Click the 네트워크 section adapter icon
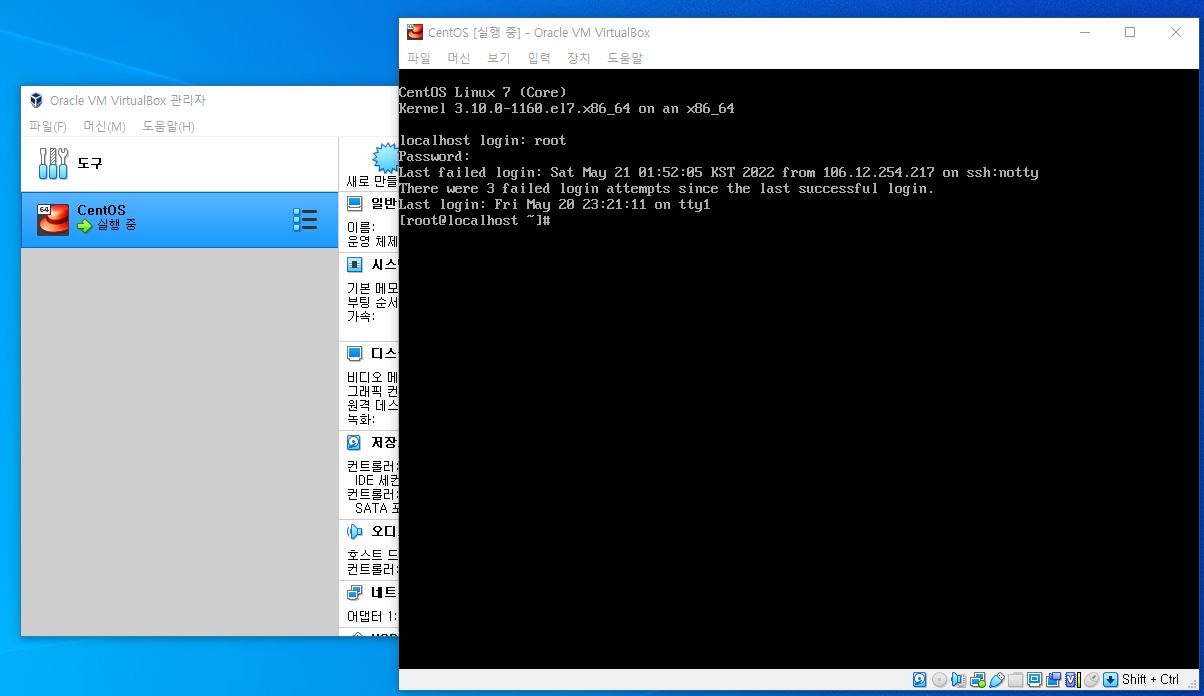 354,592
